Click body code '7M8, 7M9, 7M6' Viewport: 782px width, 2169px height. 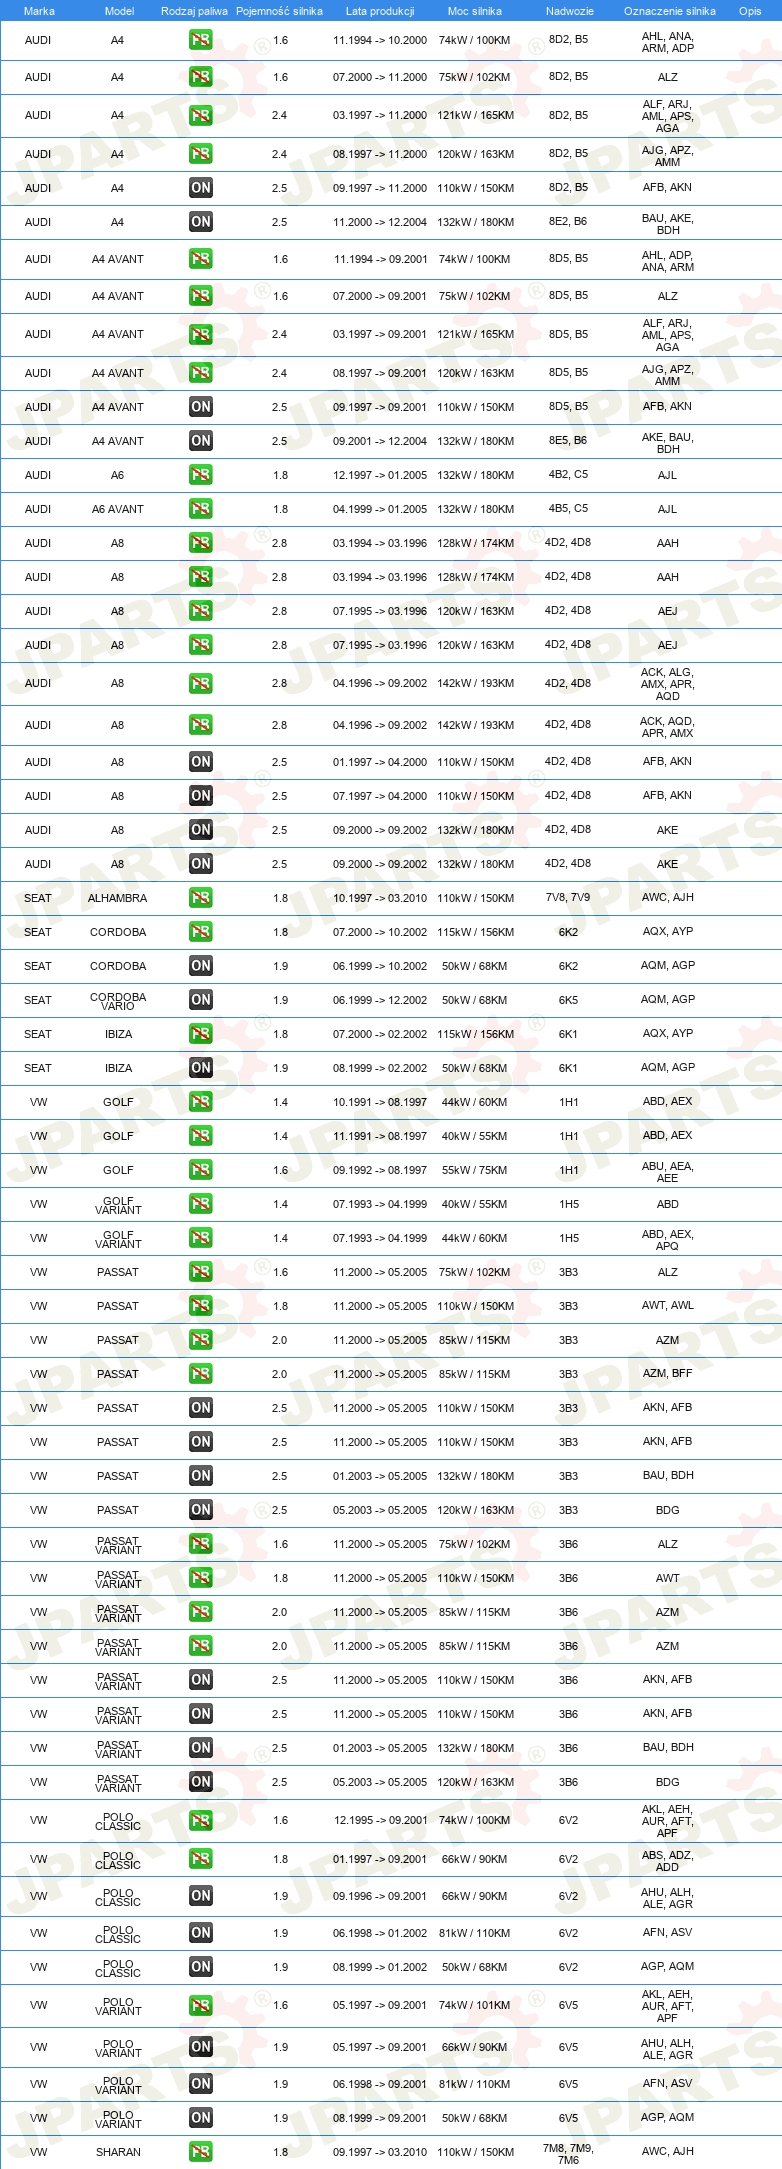click(x=568, y=2154)
